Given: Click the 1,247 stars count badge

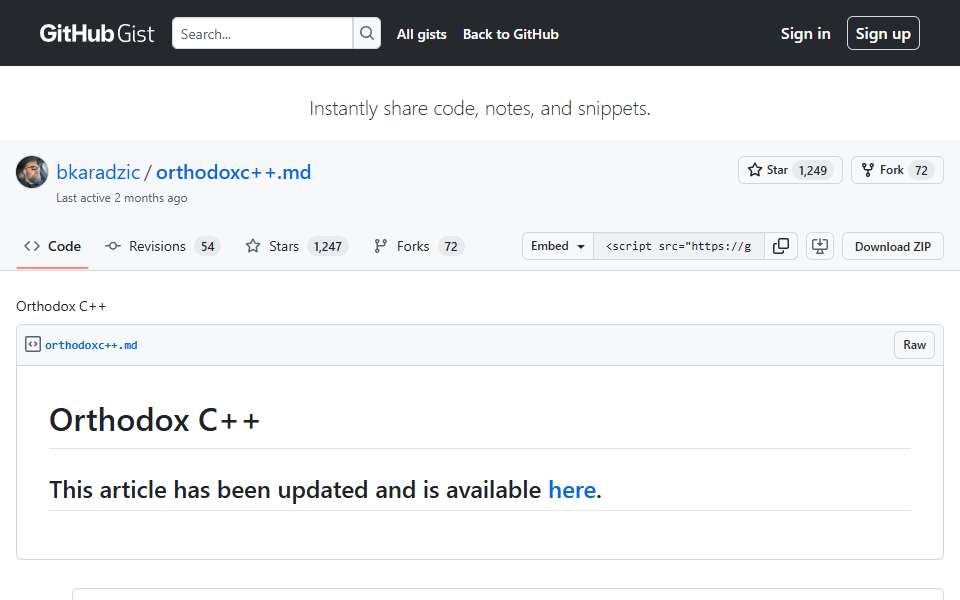Looking at the screenshot, I should [x=328, y=247].
